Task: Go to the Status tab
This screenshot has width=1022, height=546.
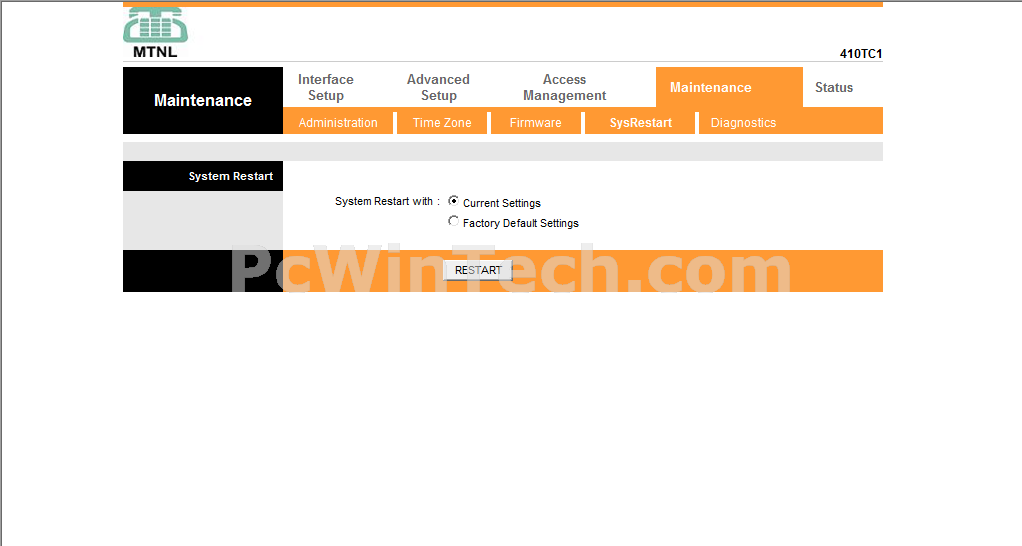Action: click(834, 87)
